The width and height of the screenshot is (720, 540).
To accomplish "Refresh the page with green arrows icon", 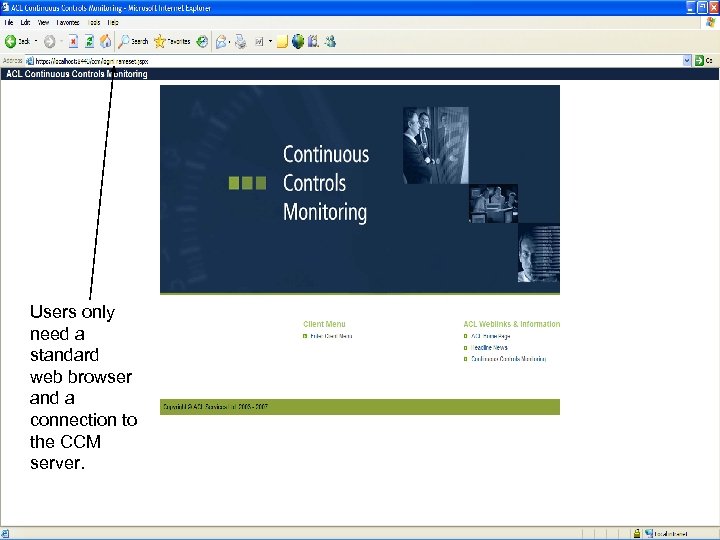I will [x=90, y=42].
